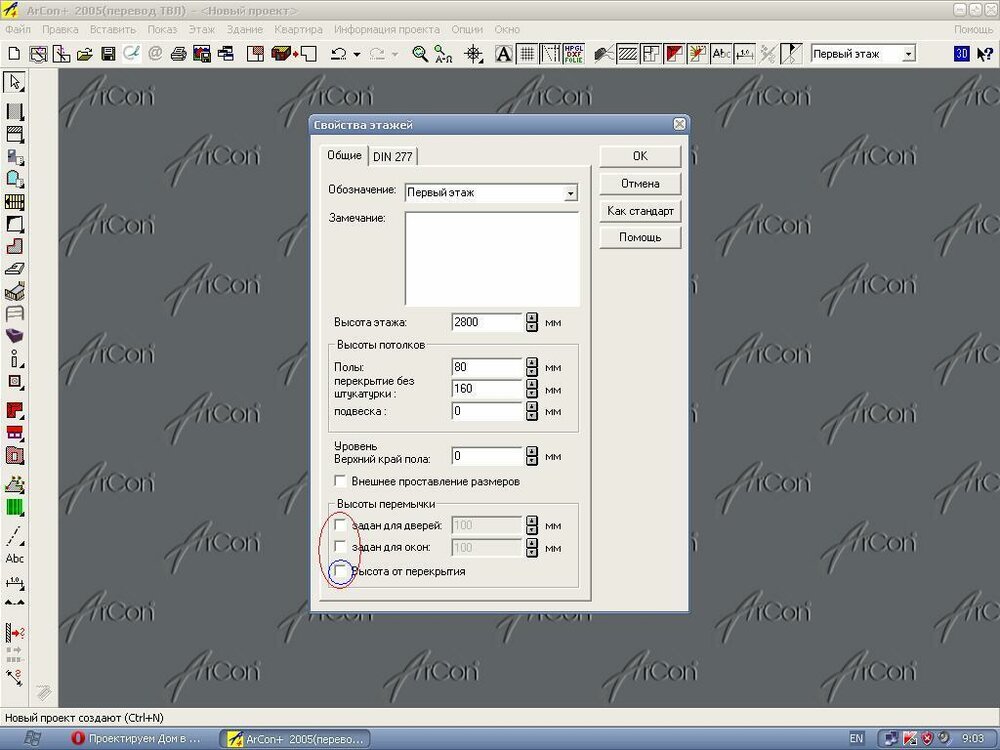This screenshot has height=750, width=1000.
Task: Check 'задан для окон' lintel height option
Action: click(x=341, y=547)
